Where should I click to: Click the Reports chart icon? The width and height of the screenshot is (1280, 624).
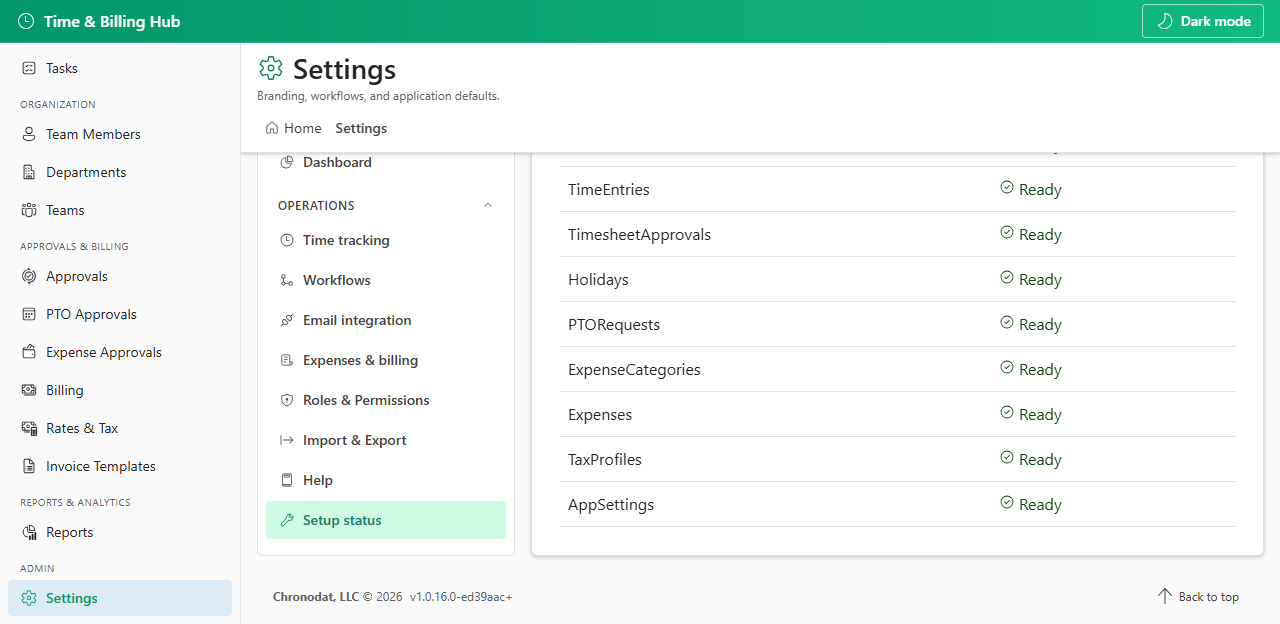point(29,532)
